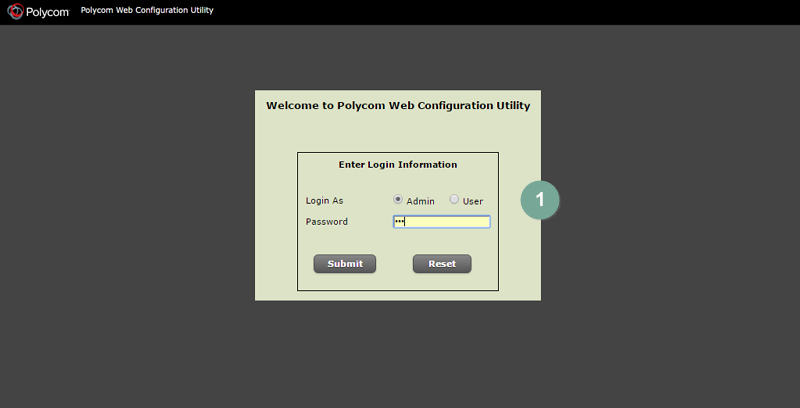
Task: Select the User radio button
Action: 454,199
